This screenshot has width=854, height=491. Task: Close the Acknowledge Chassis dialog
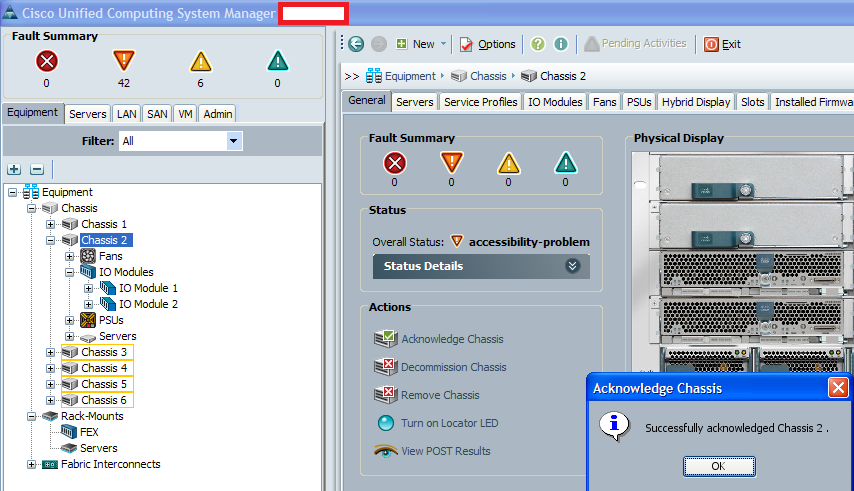pyautogui.click(x=838, y=388)
